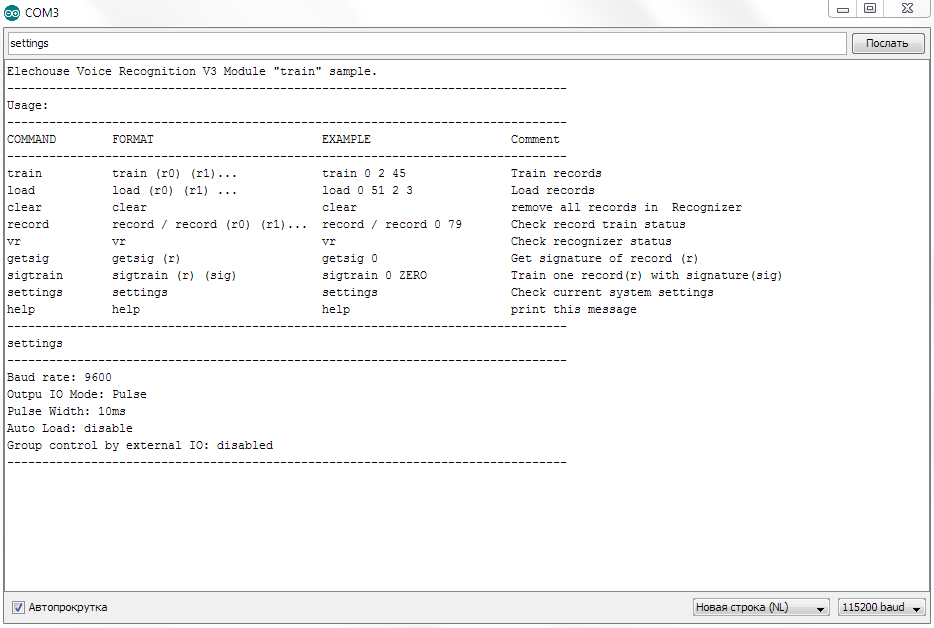Screen dimensions: 934x628
Task: Click the 'Train records' comment text
Action: click(556, 173)
